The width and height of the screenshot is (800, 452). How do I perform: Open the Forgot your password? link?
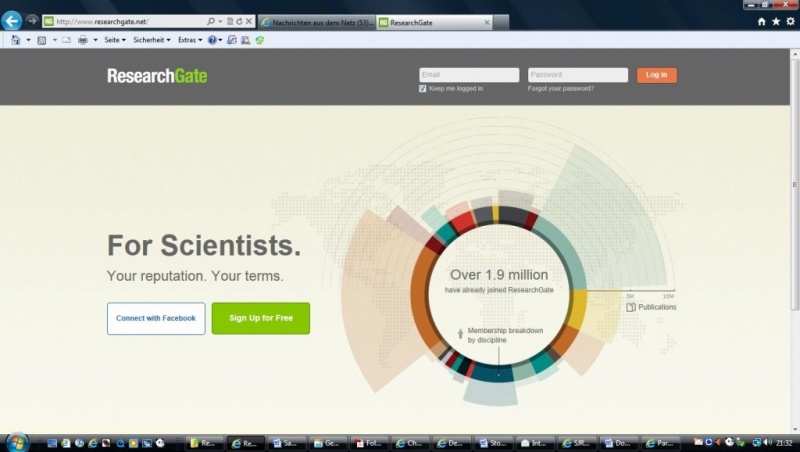(x=561, y=89)
